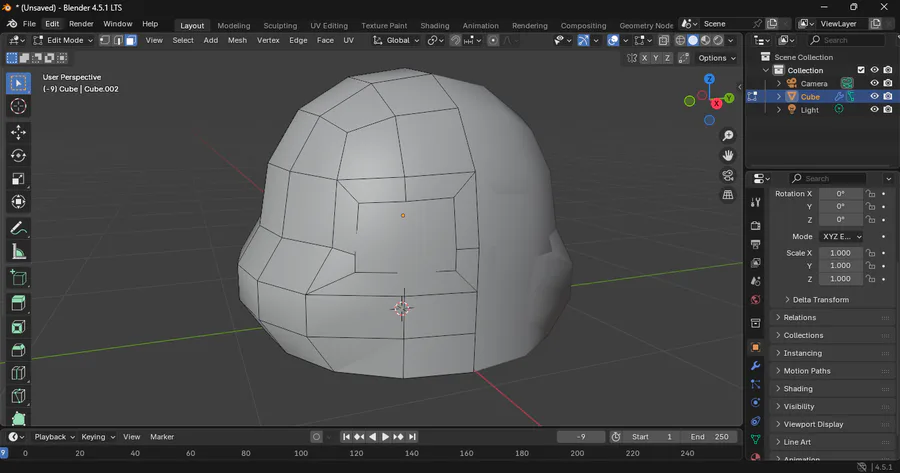Choose the Move tool
This screenshot has height=473, width=900.
coord(18,133)
